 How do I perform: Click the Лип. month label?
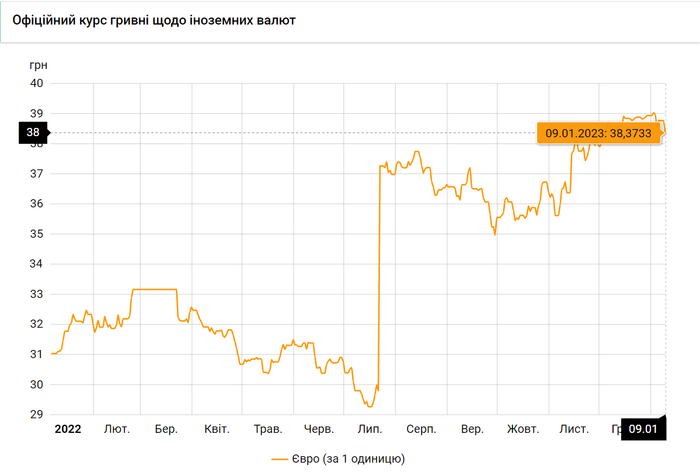[x=370, y=429]
